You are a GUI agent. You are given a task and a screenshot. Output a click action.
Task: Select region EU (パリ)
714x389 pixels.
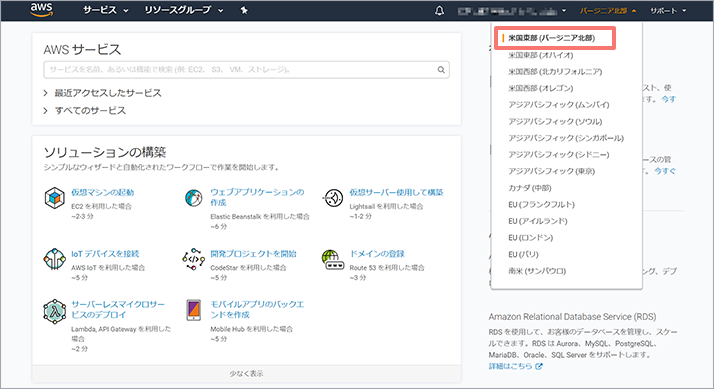[523, 254]
